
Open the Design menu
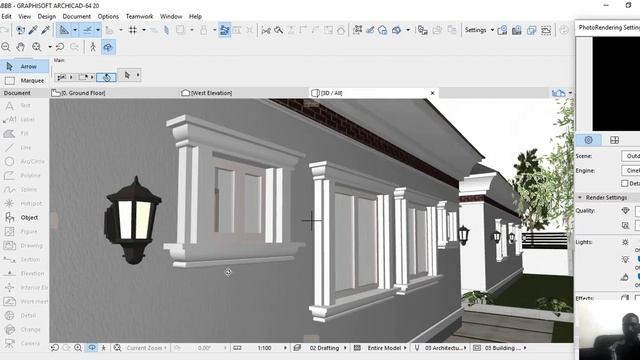pos(47,16)
